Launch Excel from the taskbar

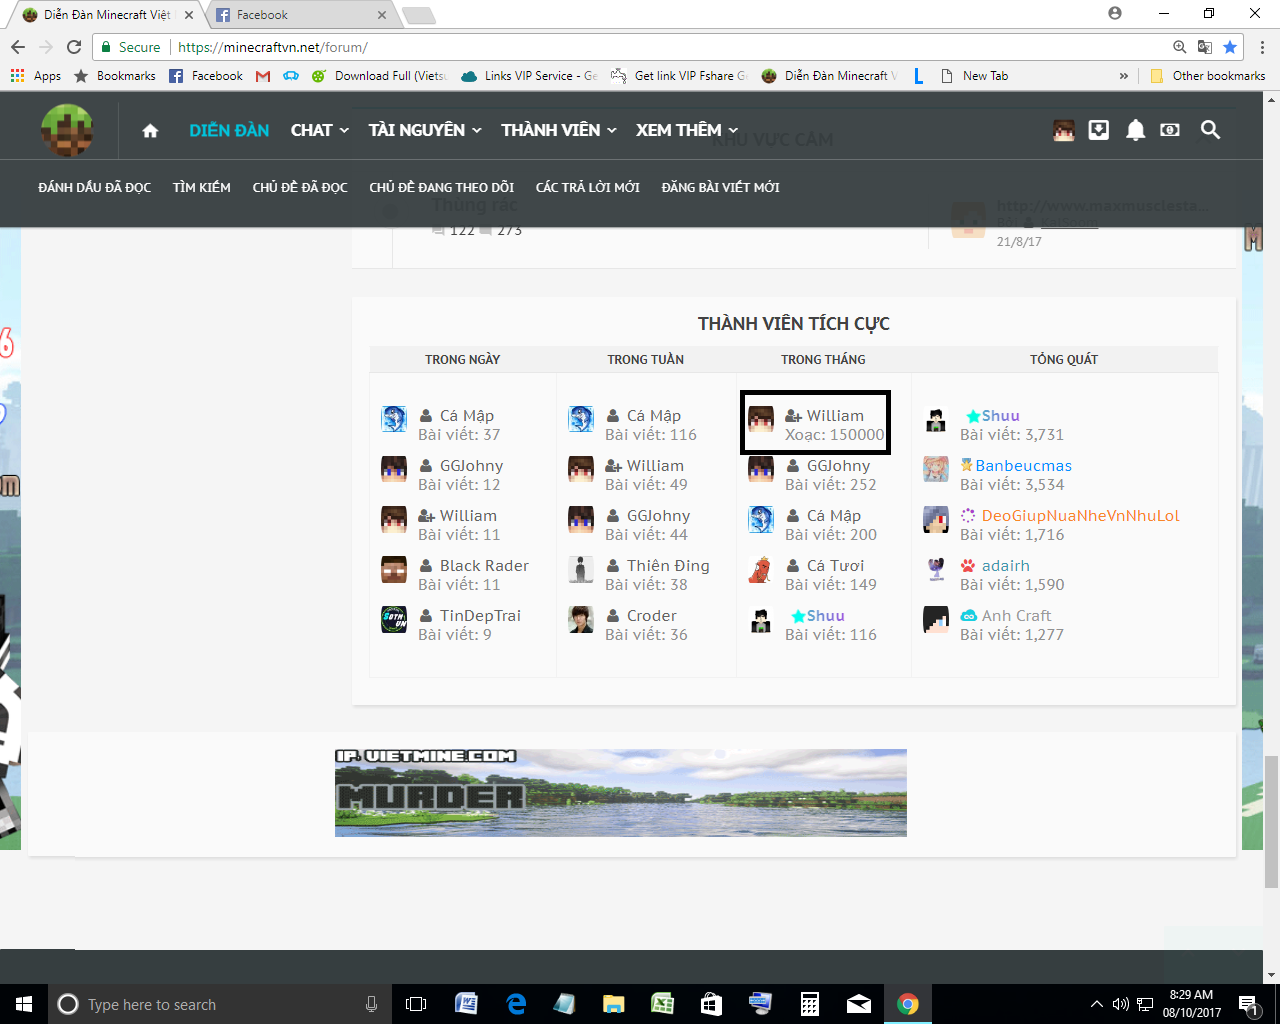click(x=662, y=1003)
